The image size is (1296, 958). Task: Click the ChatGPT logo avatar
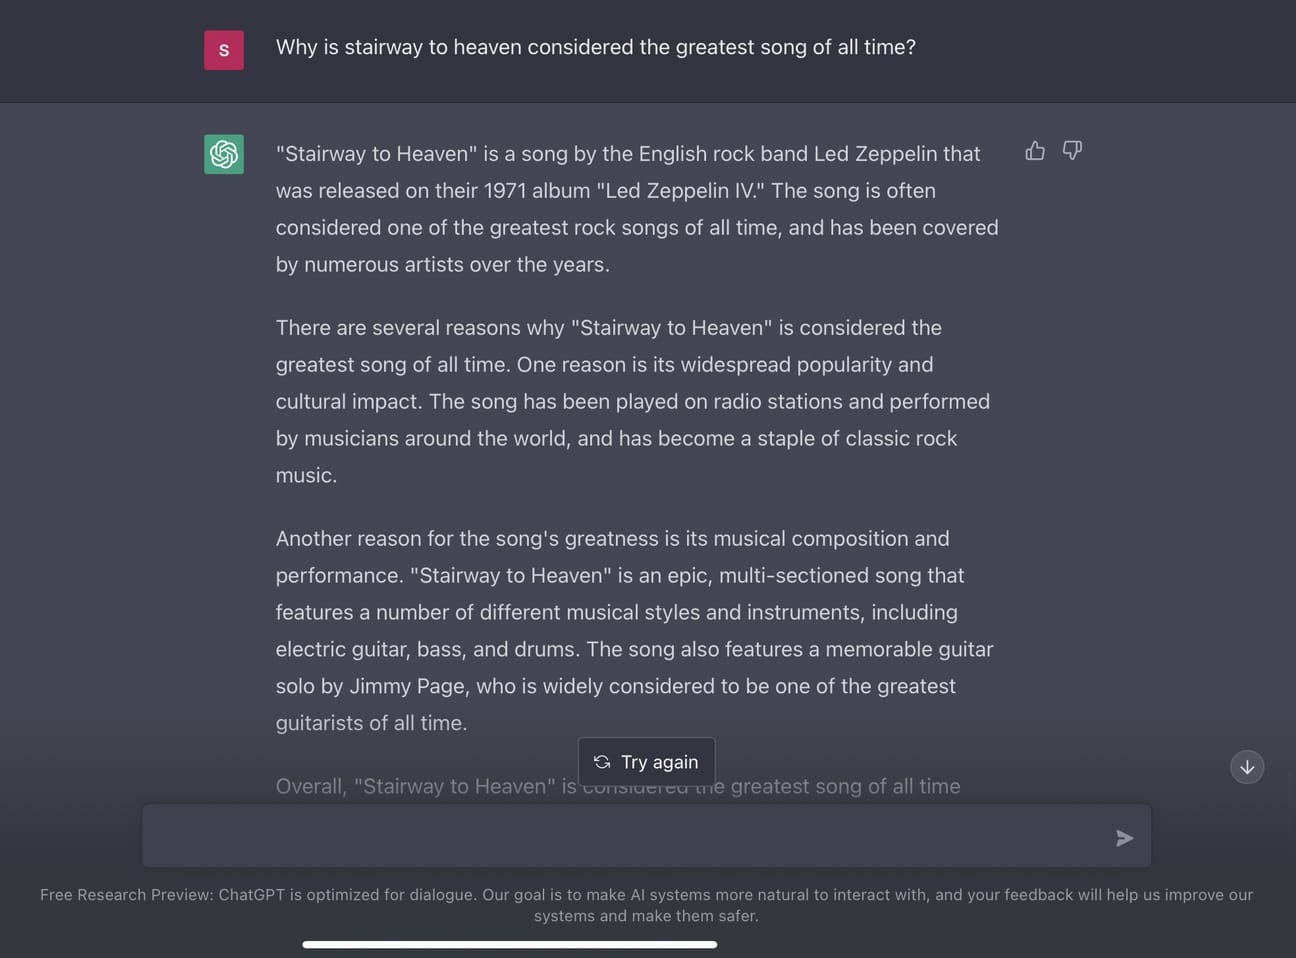click(x=224, y=154)
